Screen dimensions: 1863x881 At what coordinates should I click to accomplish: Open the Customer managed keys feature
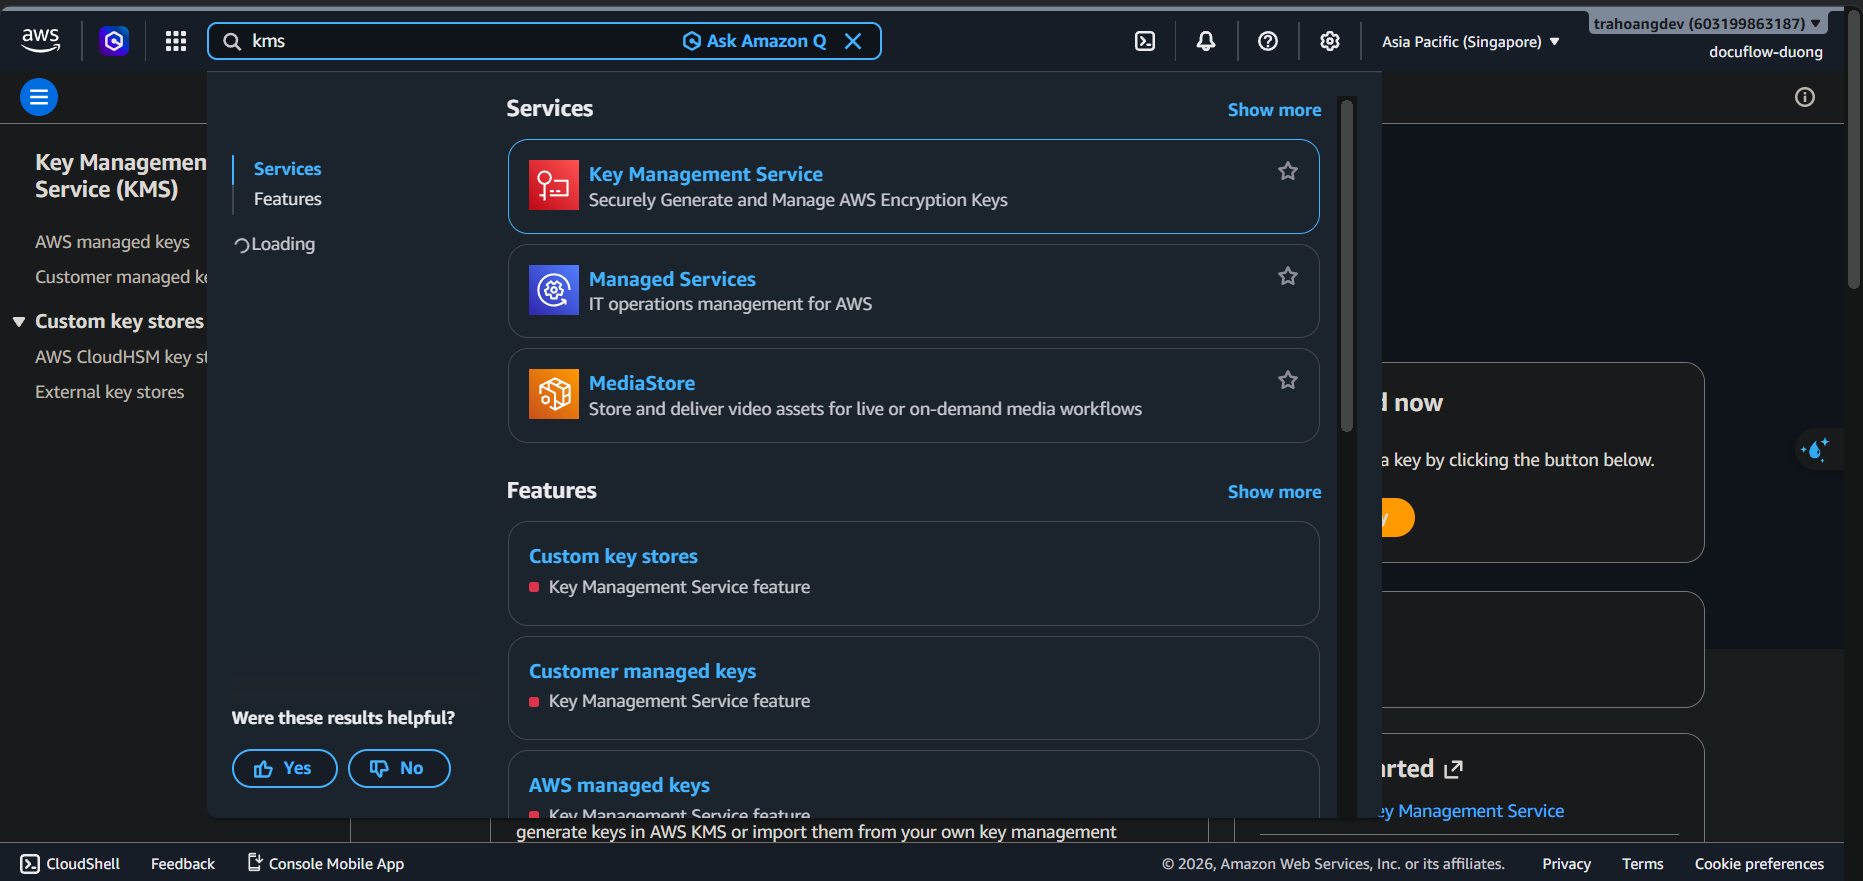coord(642,671)
